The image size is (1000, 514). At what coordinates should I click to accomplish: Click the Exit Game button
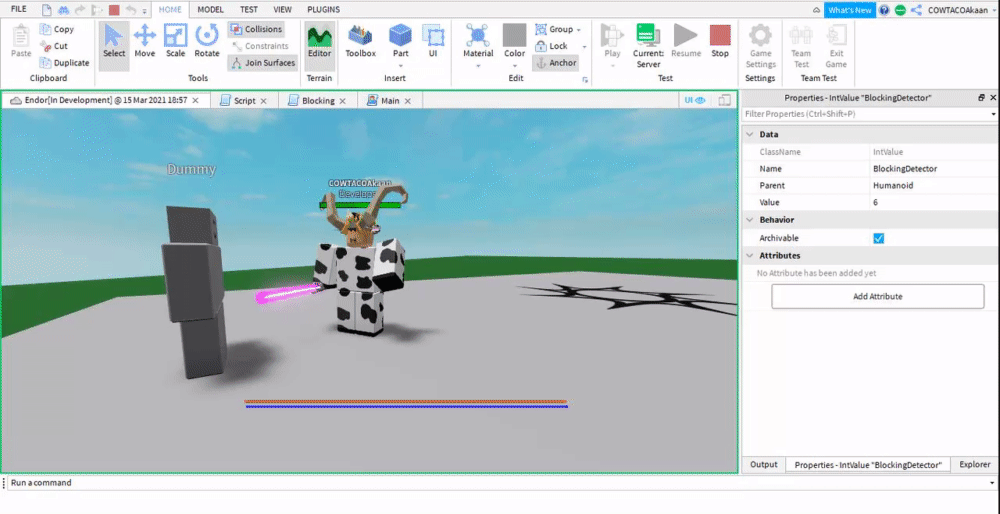pos(836,45)
